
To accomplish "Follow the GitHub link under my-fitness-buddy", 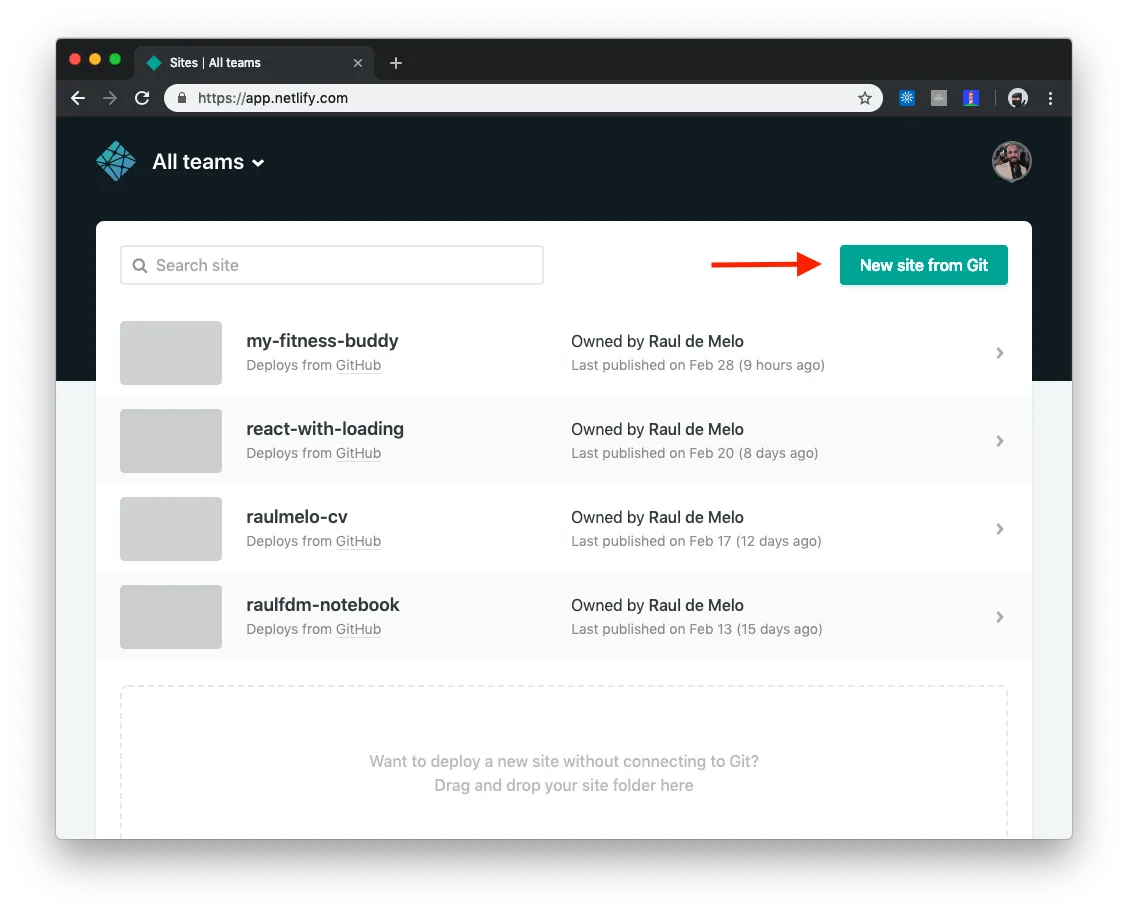I will coord(358,365).
